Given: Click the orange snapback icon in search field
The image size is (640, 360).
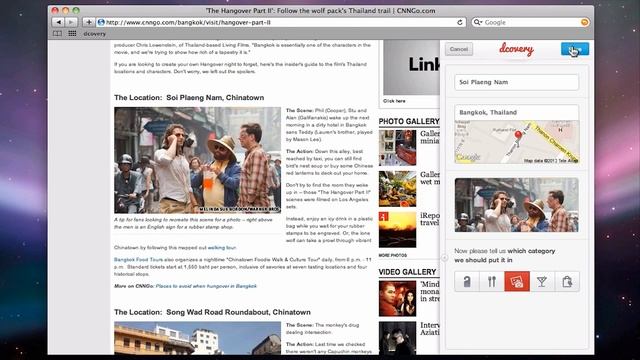Looking at the screenshot, I should click(x=584, y=22).
